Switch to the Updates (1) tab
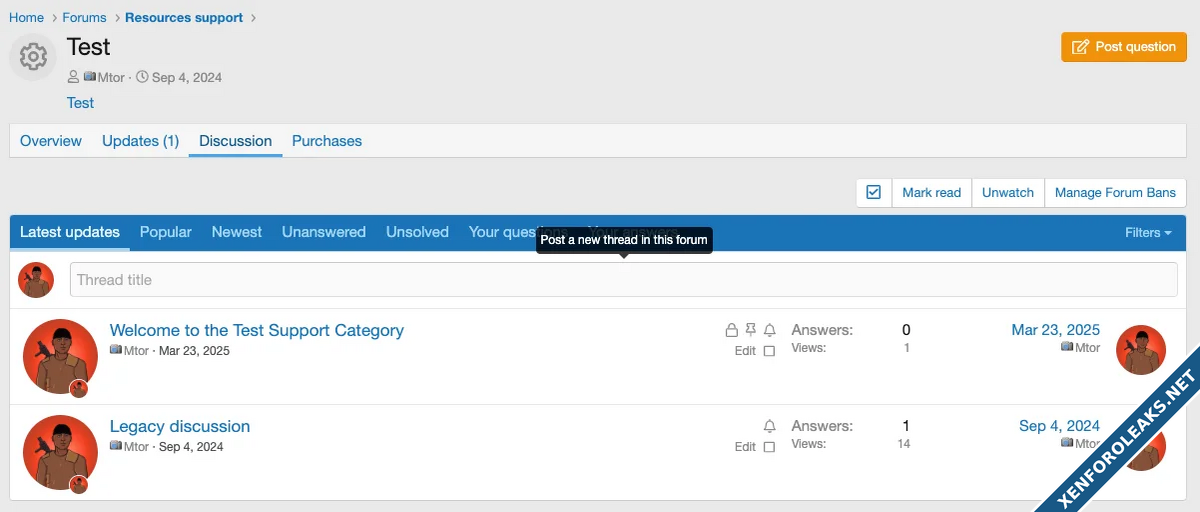 click(x=140, y=141)
